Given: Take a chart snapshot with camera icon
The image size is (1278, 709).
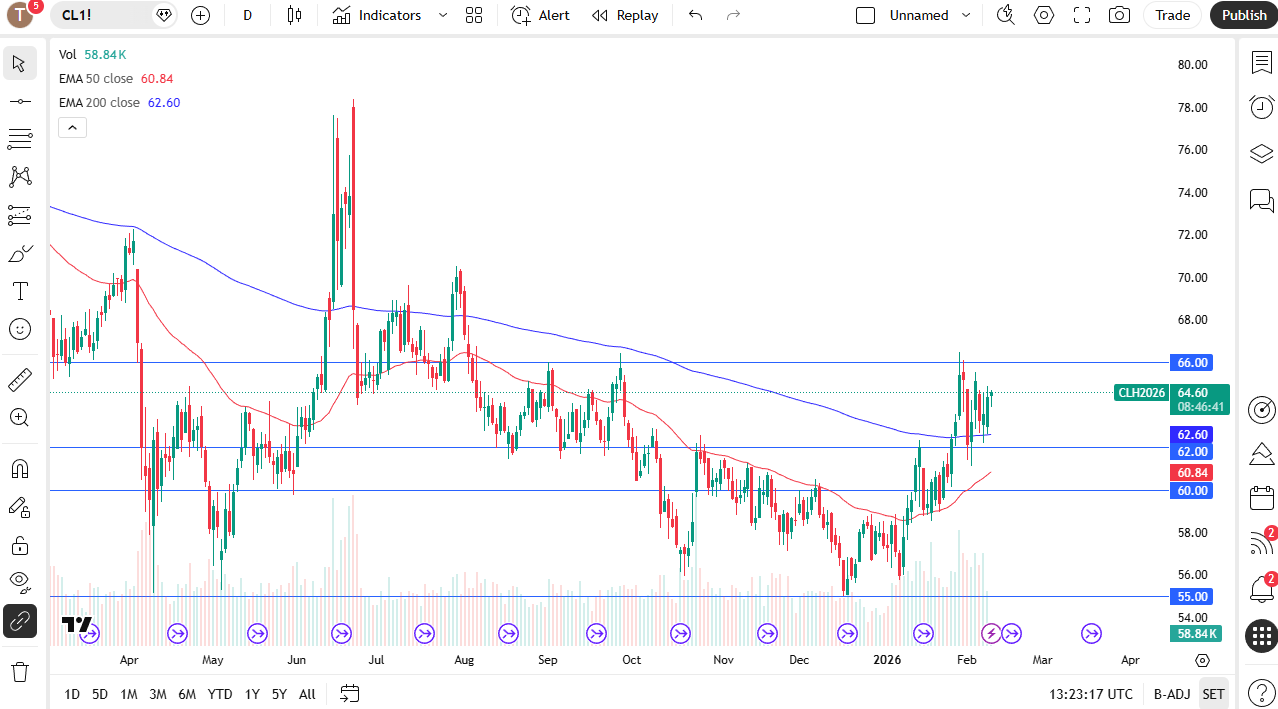Looking at the screenshot, I should (1120, 15).
